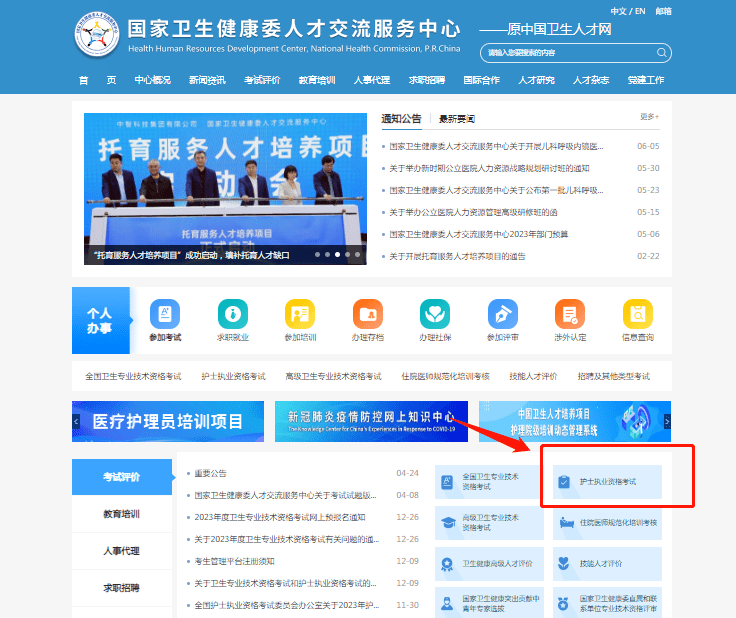
Task: Select 求职招聘 sidebar tab
Action: click(122, 588)
